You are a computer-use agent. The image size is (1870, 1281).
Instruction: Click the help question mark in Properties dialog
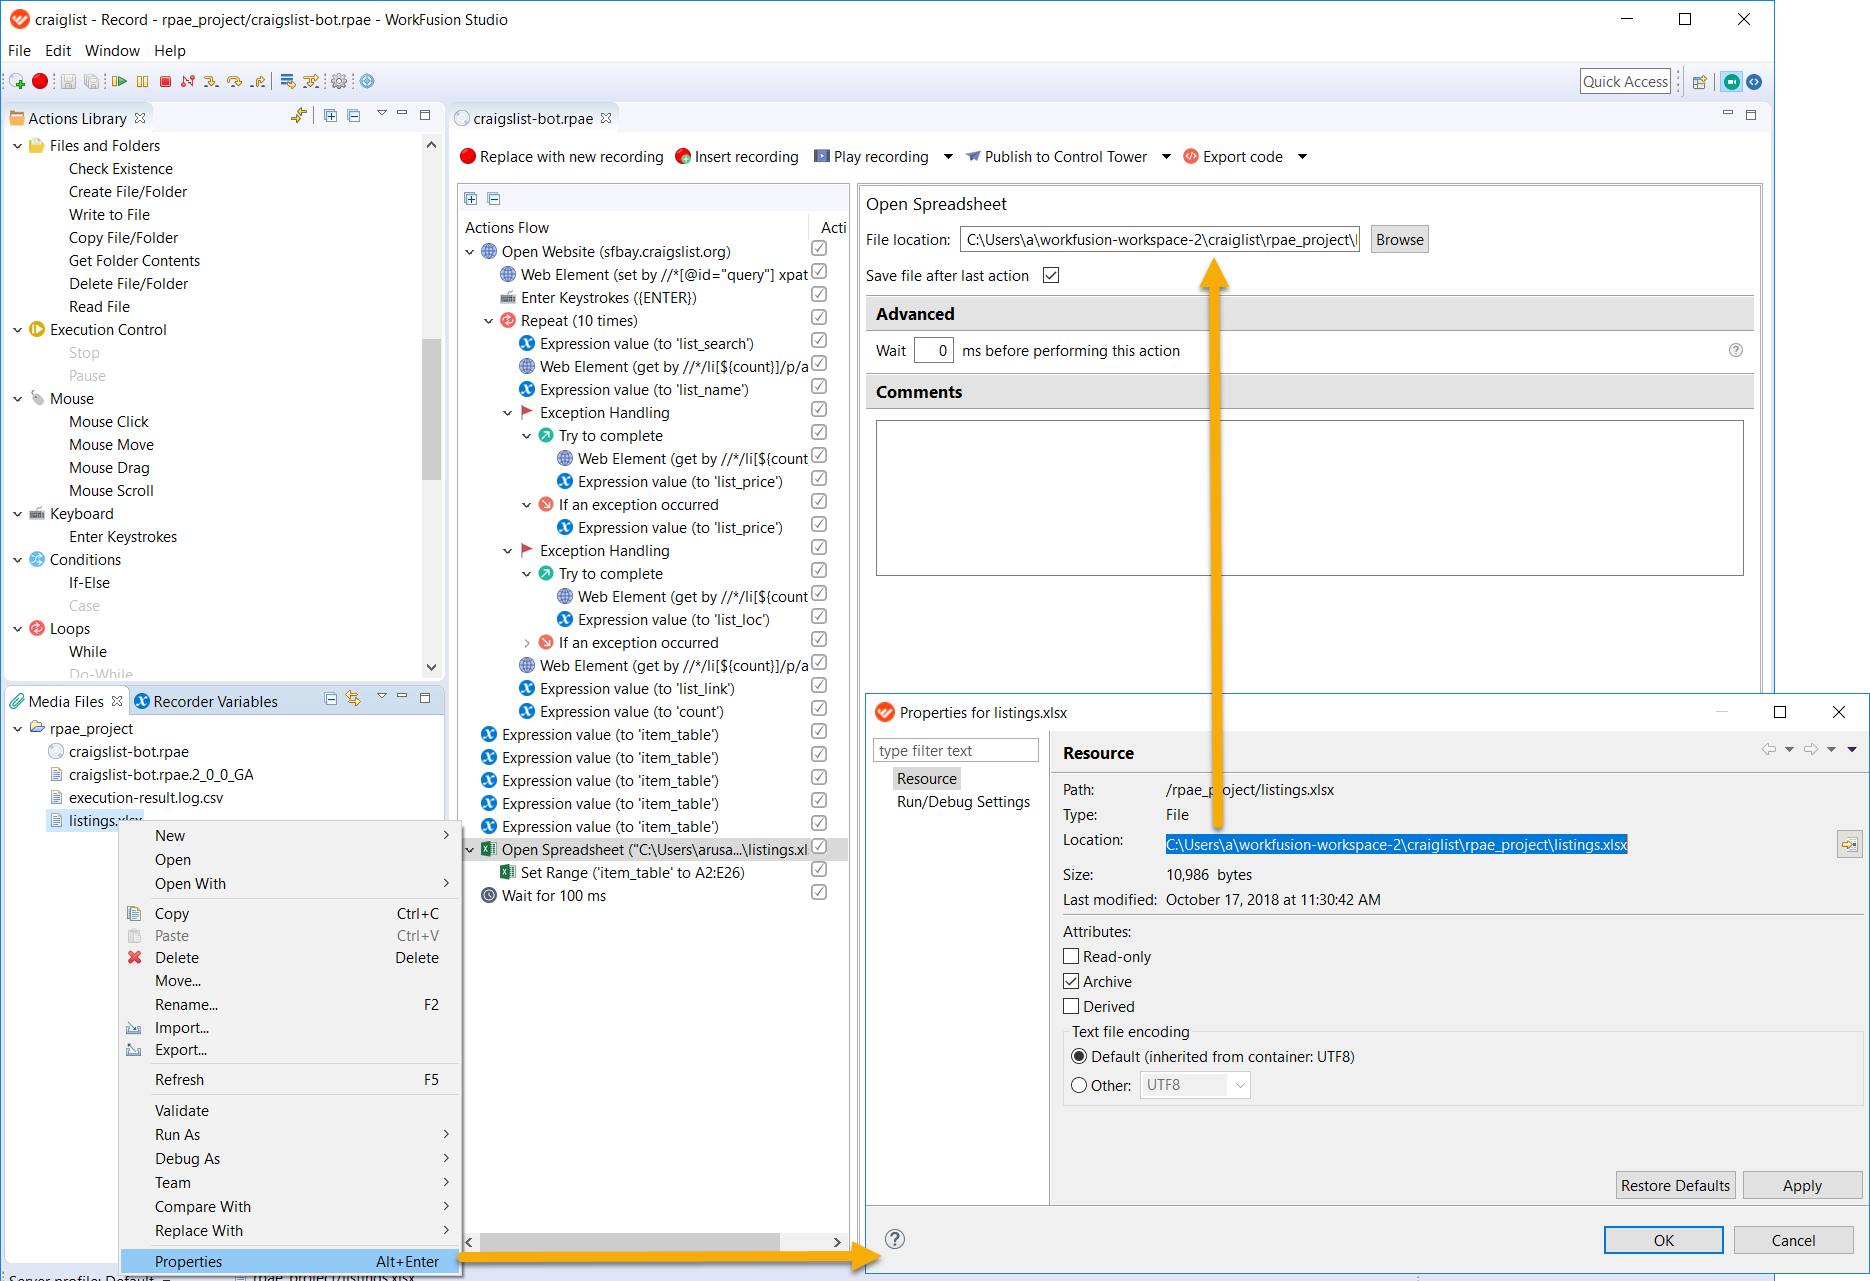(895, 1239)
